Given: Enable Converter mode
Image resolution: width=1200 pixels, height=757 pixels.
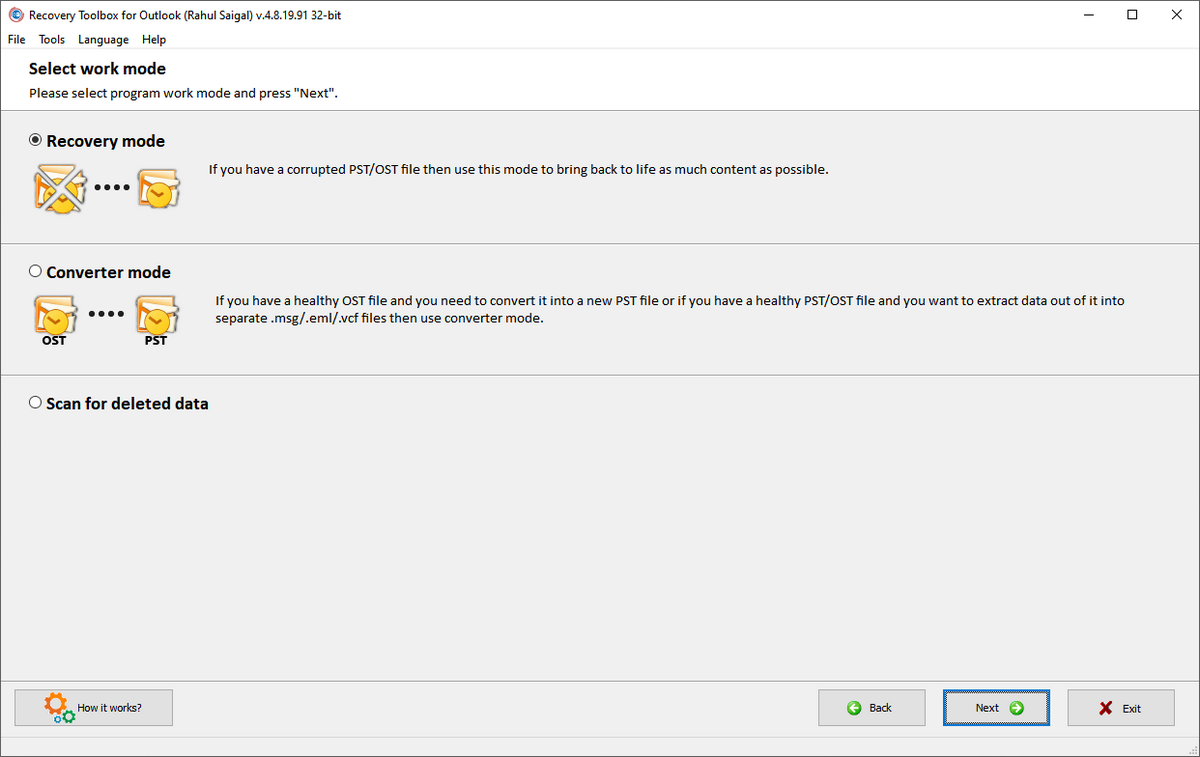Looking at the screenshot, I should point(35,270).
